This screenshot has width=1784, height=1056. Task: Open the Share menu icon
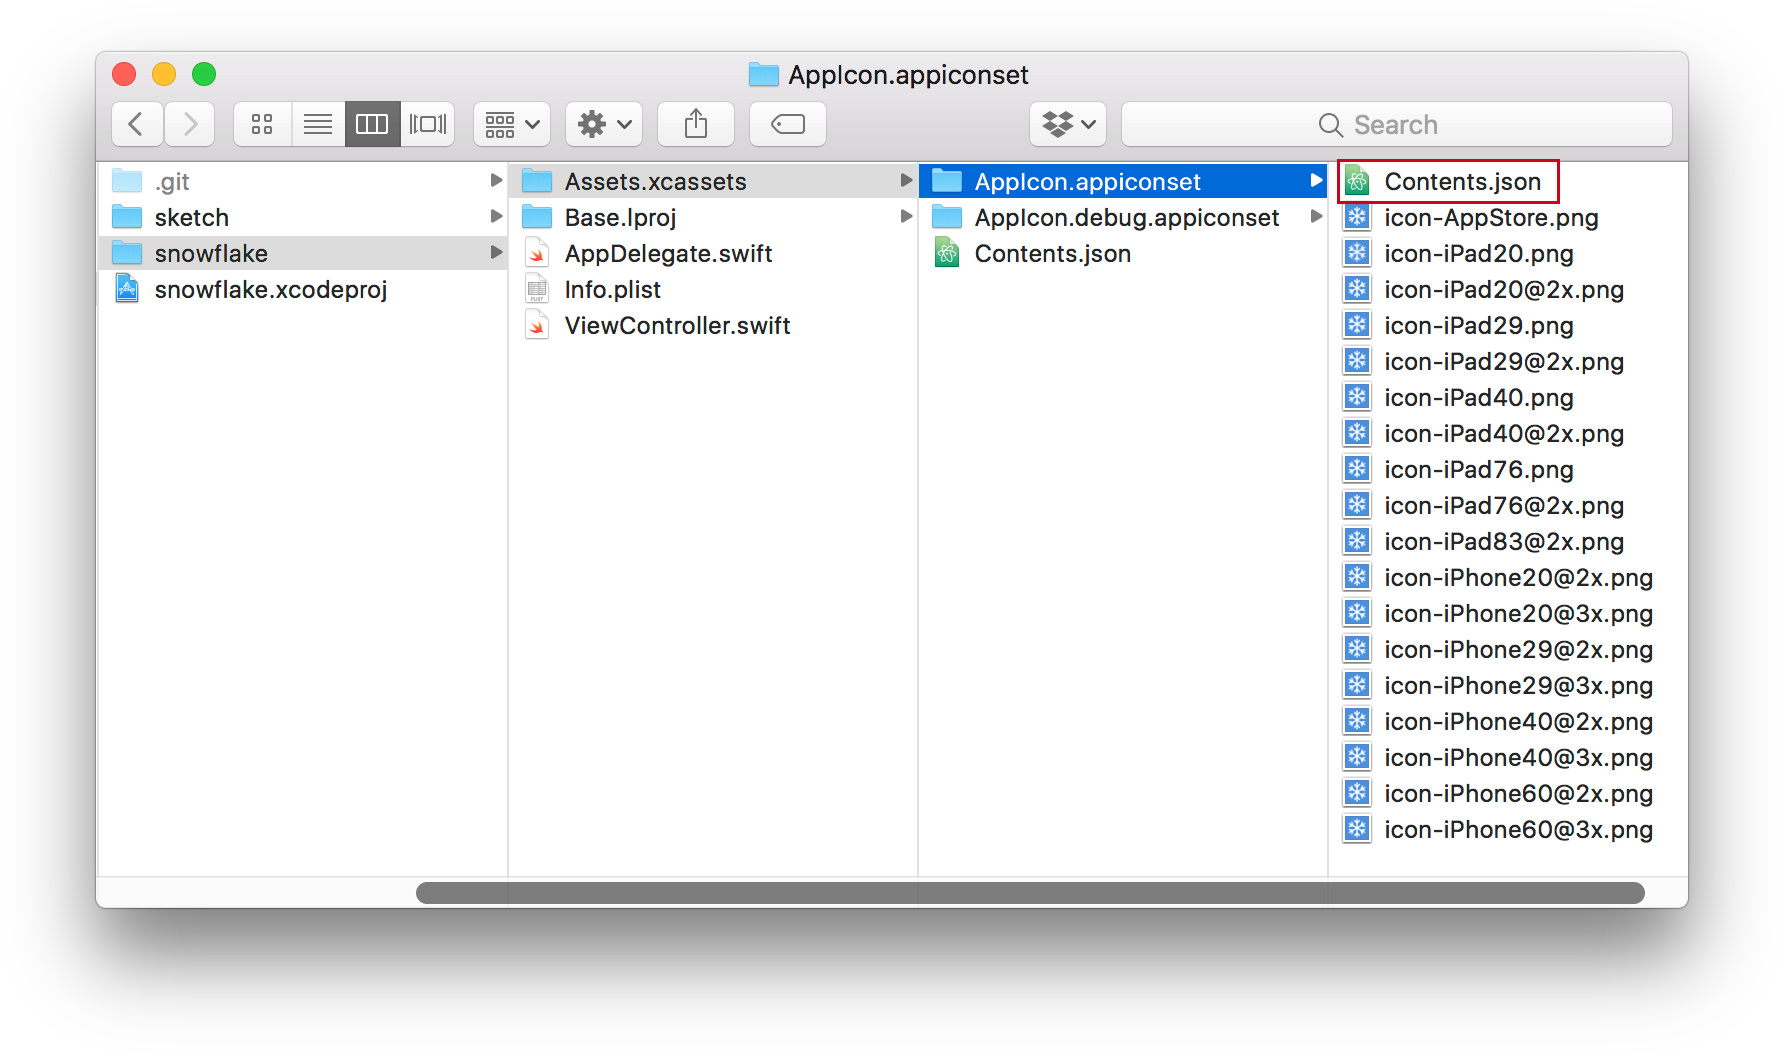pos(695,124)
